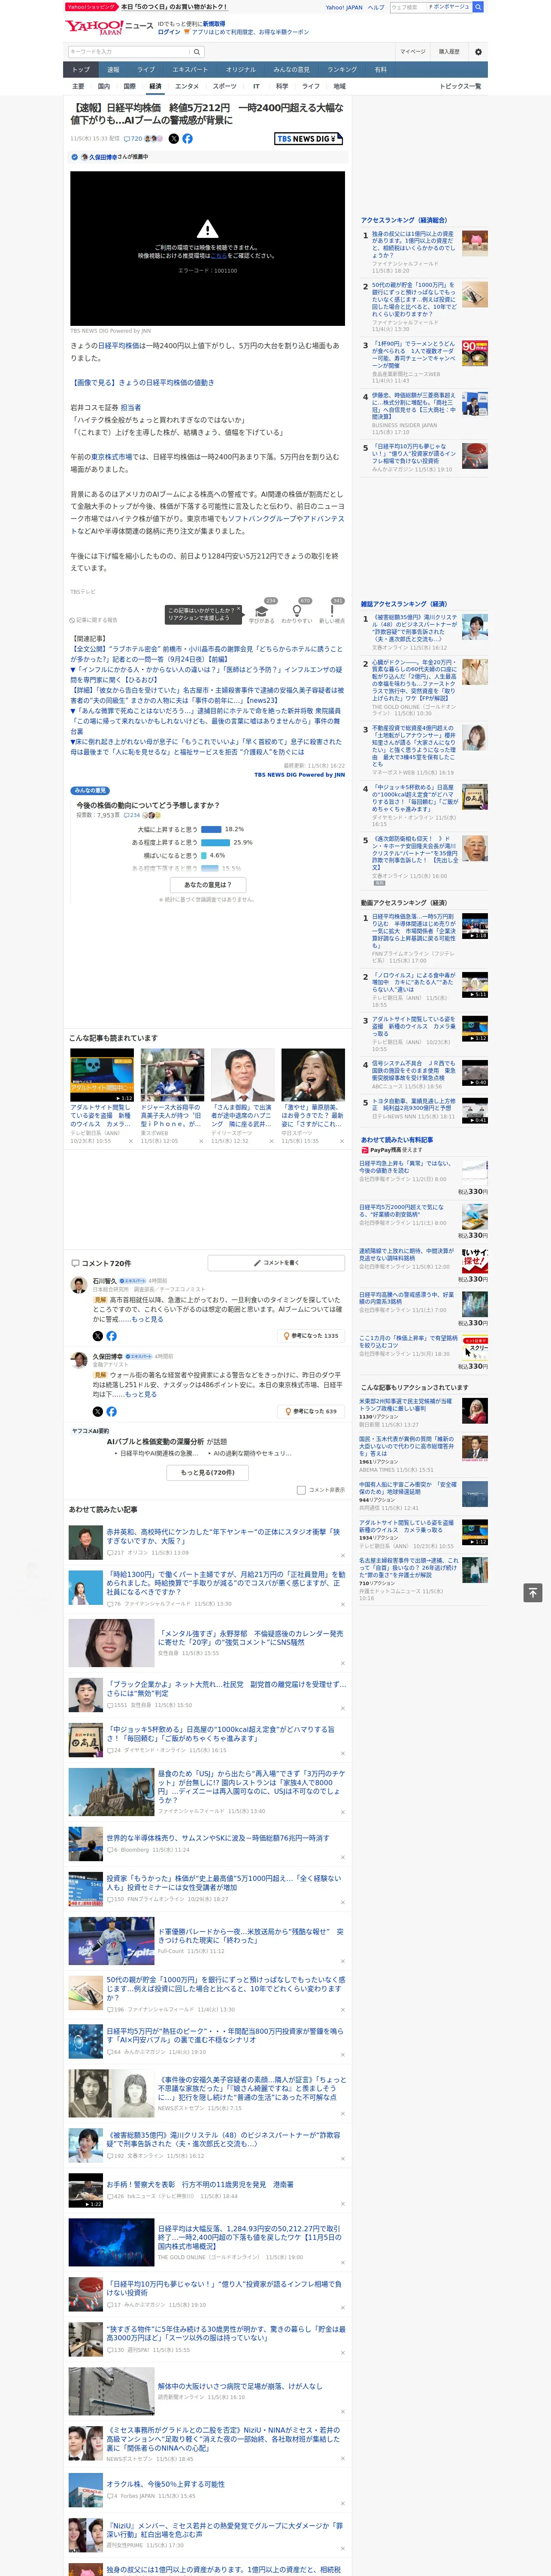Open the トップ navigation tab

click(81, 70)
